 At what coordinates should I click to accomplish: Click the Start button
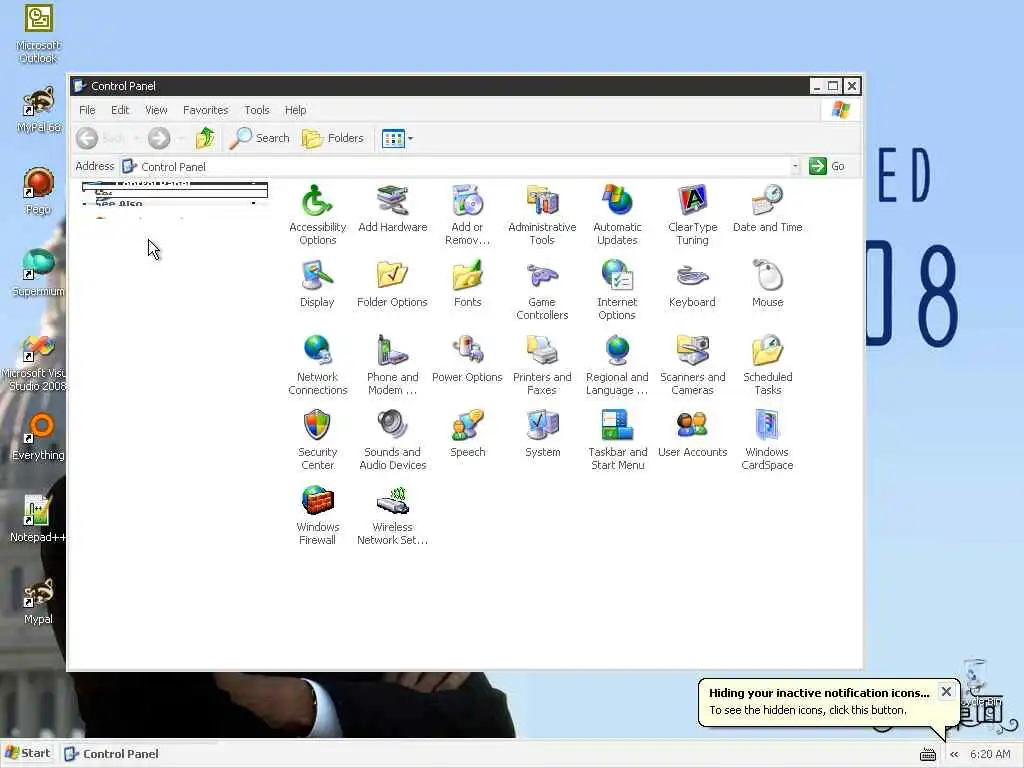(x=28, y=754)
